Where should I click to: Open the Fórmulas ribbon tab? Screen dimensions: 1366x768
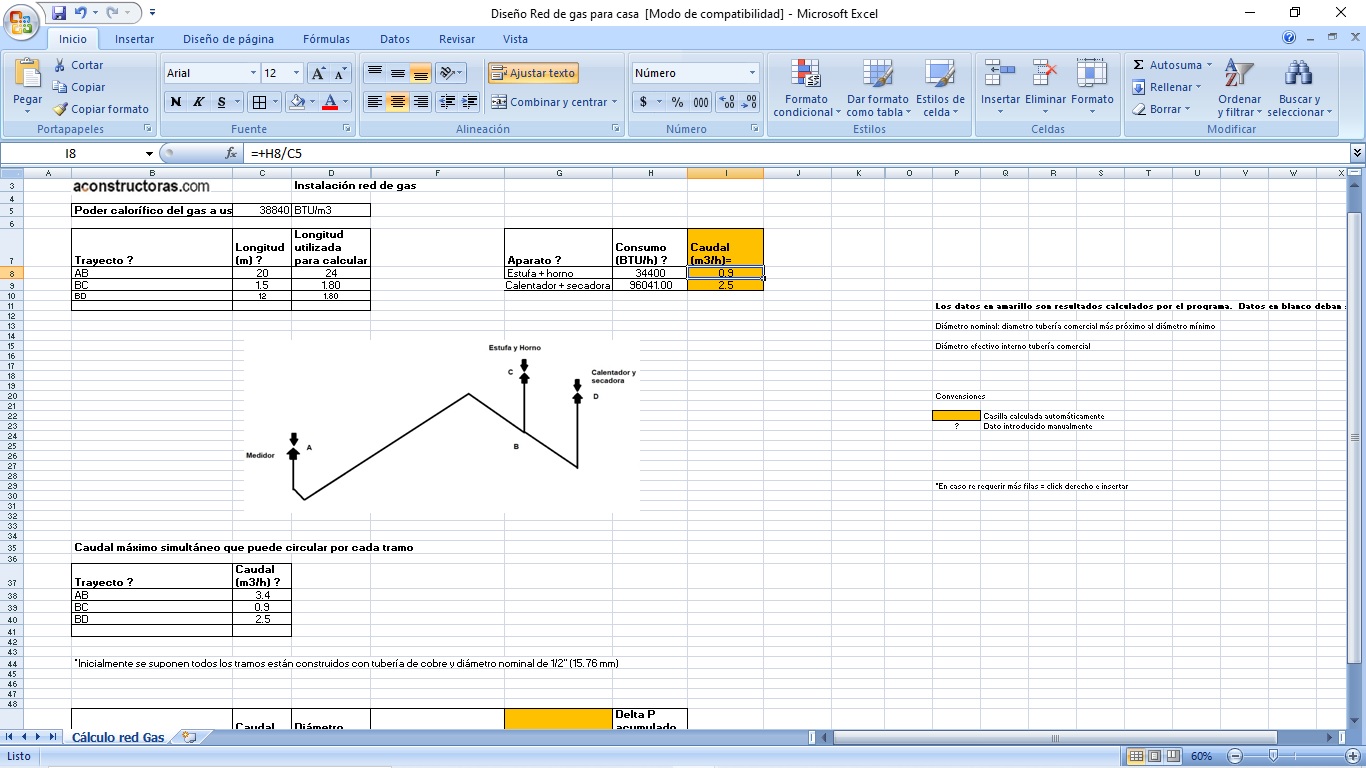pos(326,39)
